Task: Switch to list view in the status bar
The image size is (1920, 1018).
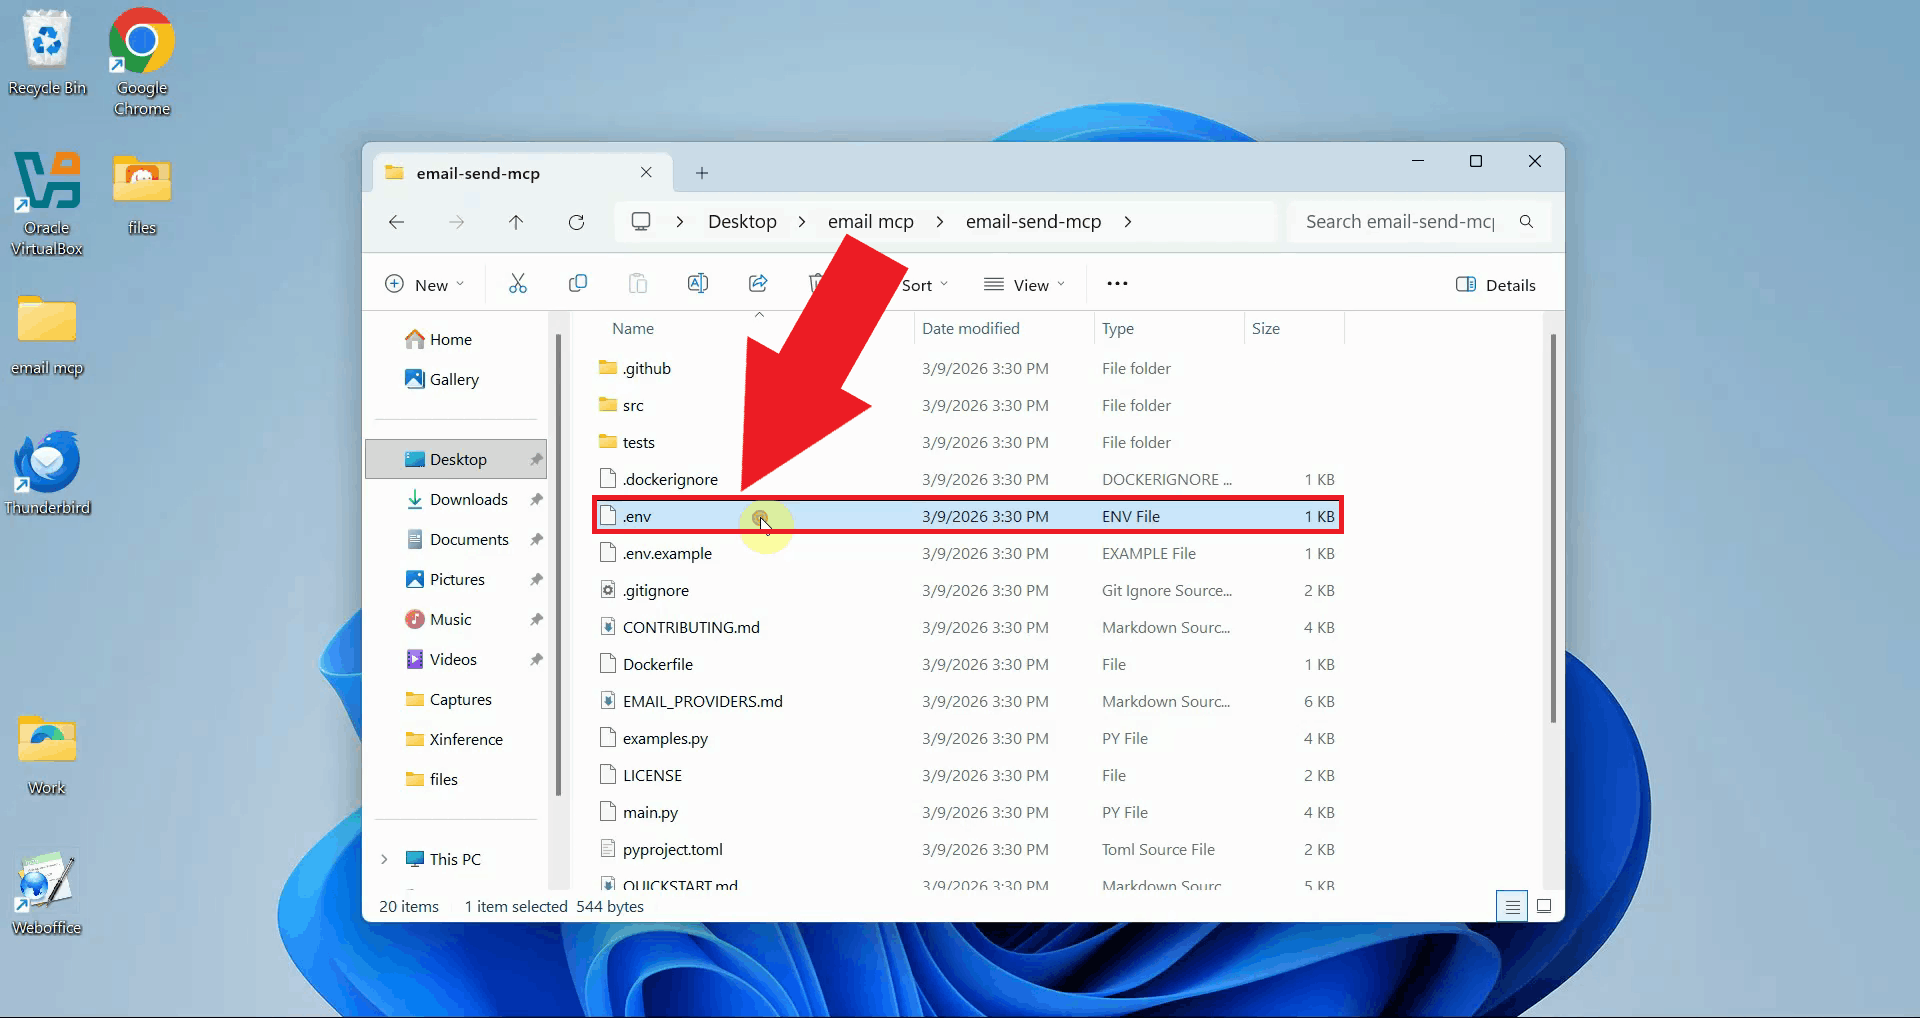Action: pos(1512,906)
